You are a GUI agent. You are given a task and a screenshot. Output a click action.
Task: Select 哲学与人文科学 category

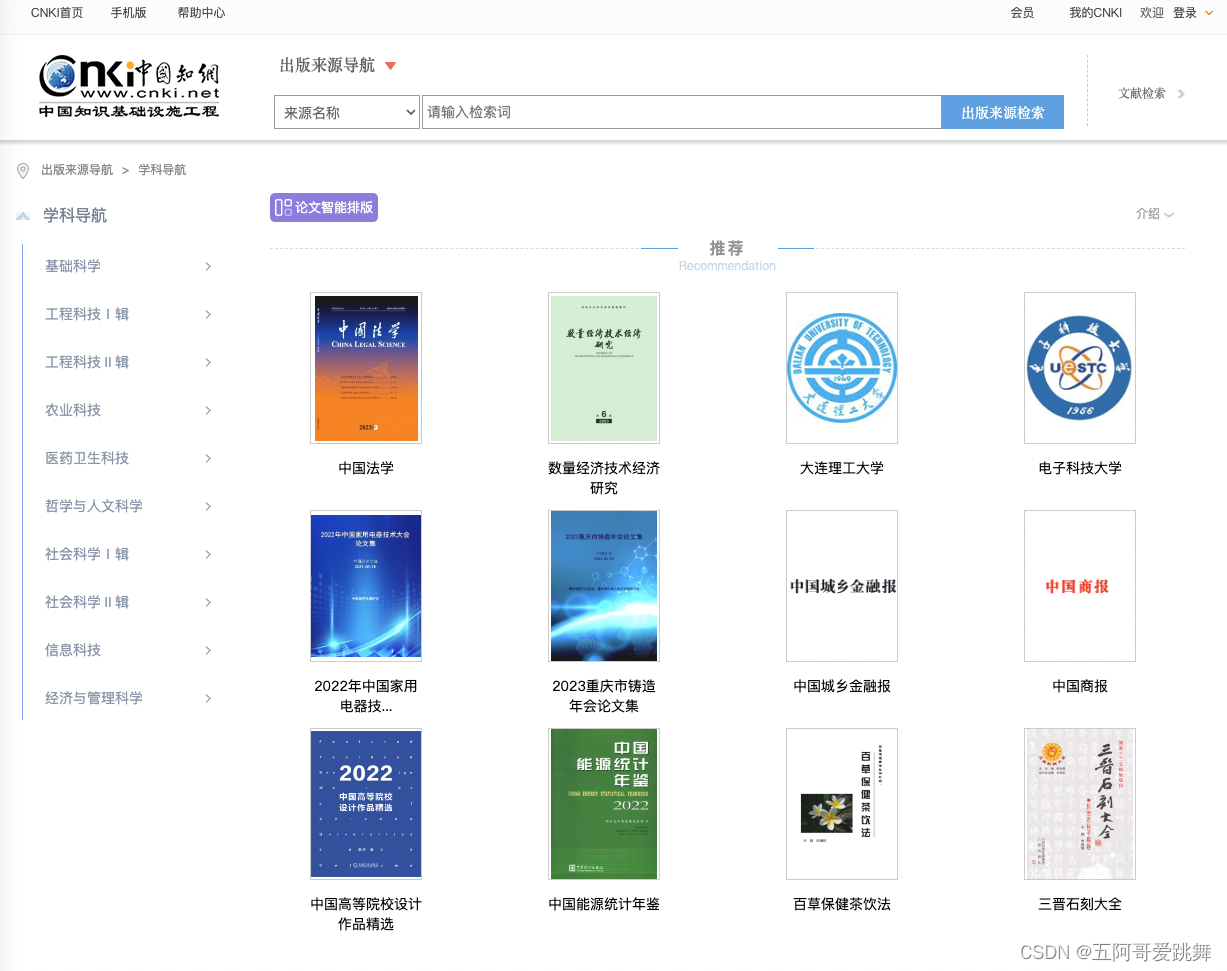pos(94,506)
